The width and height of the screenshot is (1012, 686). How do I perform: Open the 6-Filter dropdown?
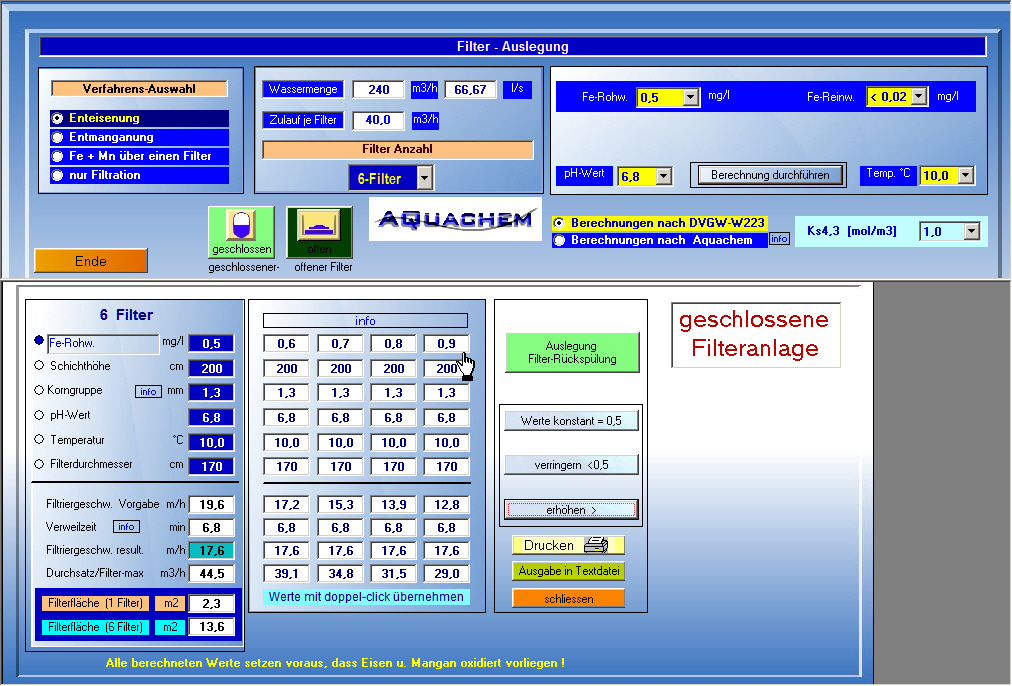tap(426, 177)
